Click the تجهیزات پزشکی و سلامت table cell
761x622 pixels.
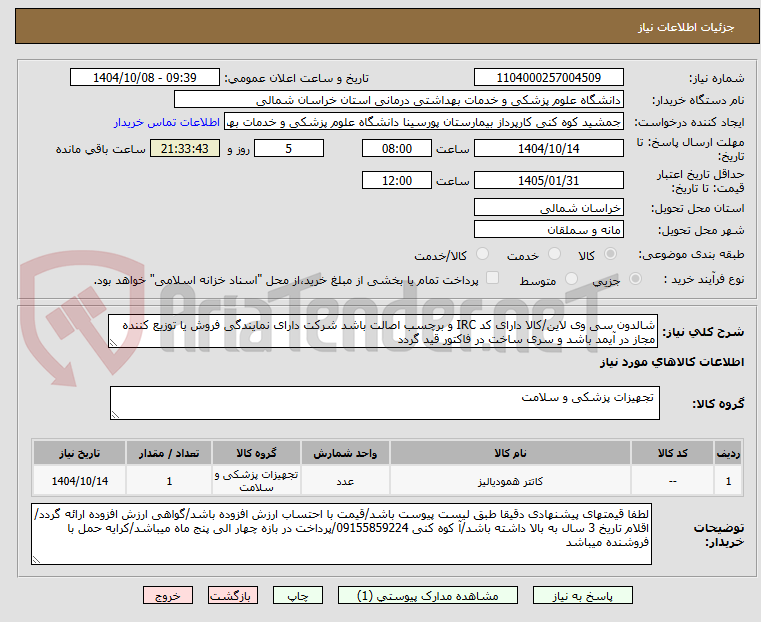click(x=256, y=481)
